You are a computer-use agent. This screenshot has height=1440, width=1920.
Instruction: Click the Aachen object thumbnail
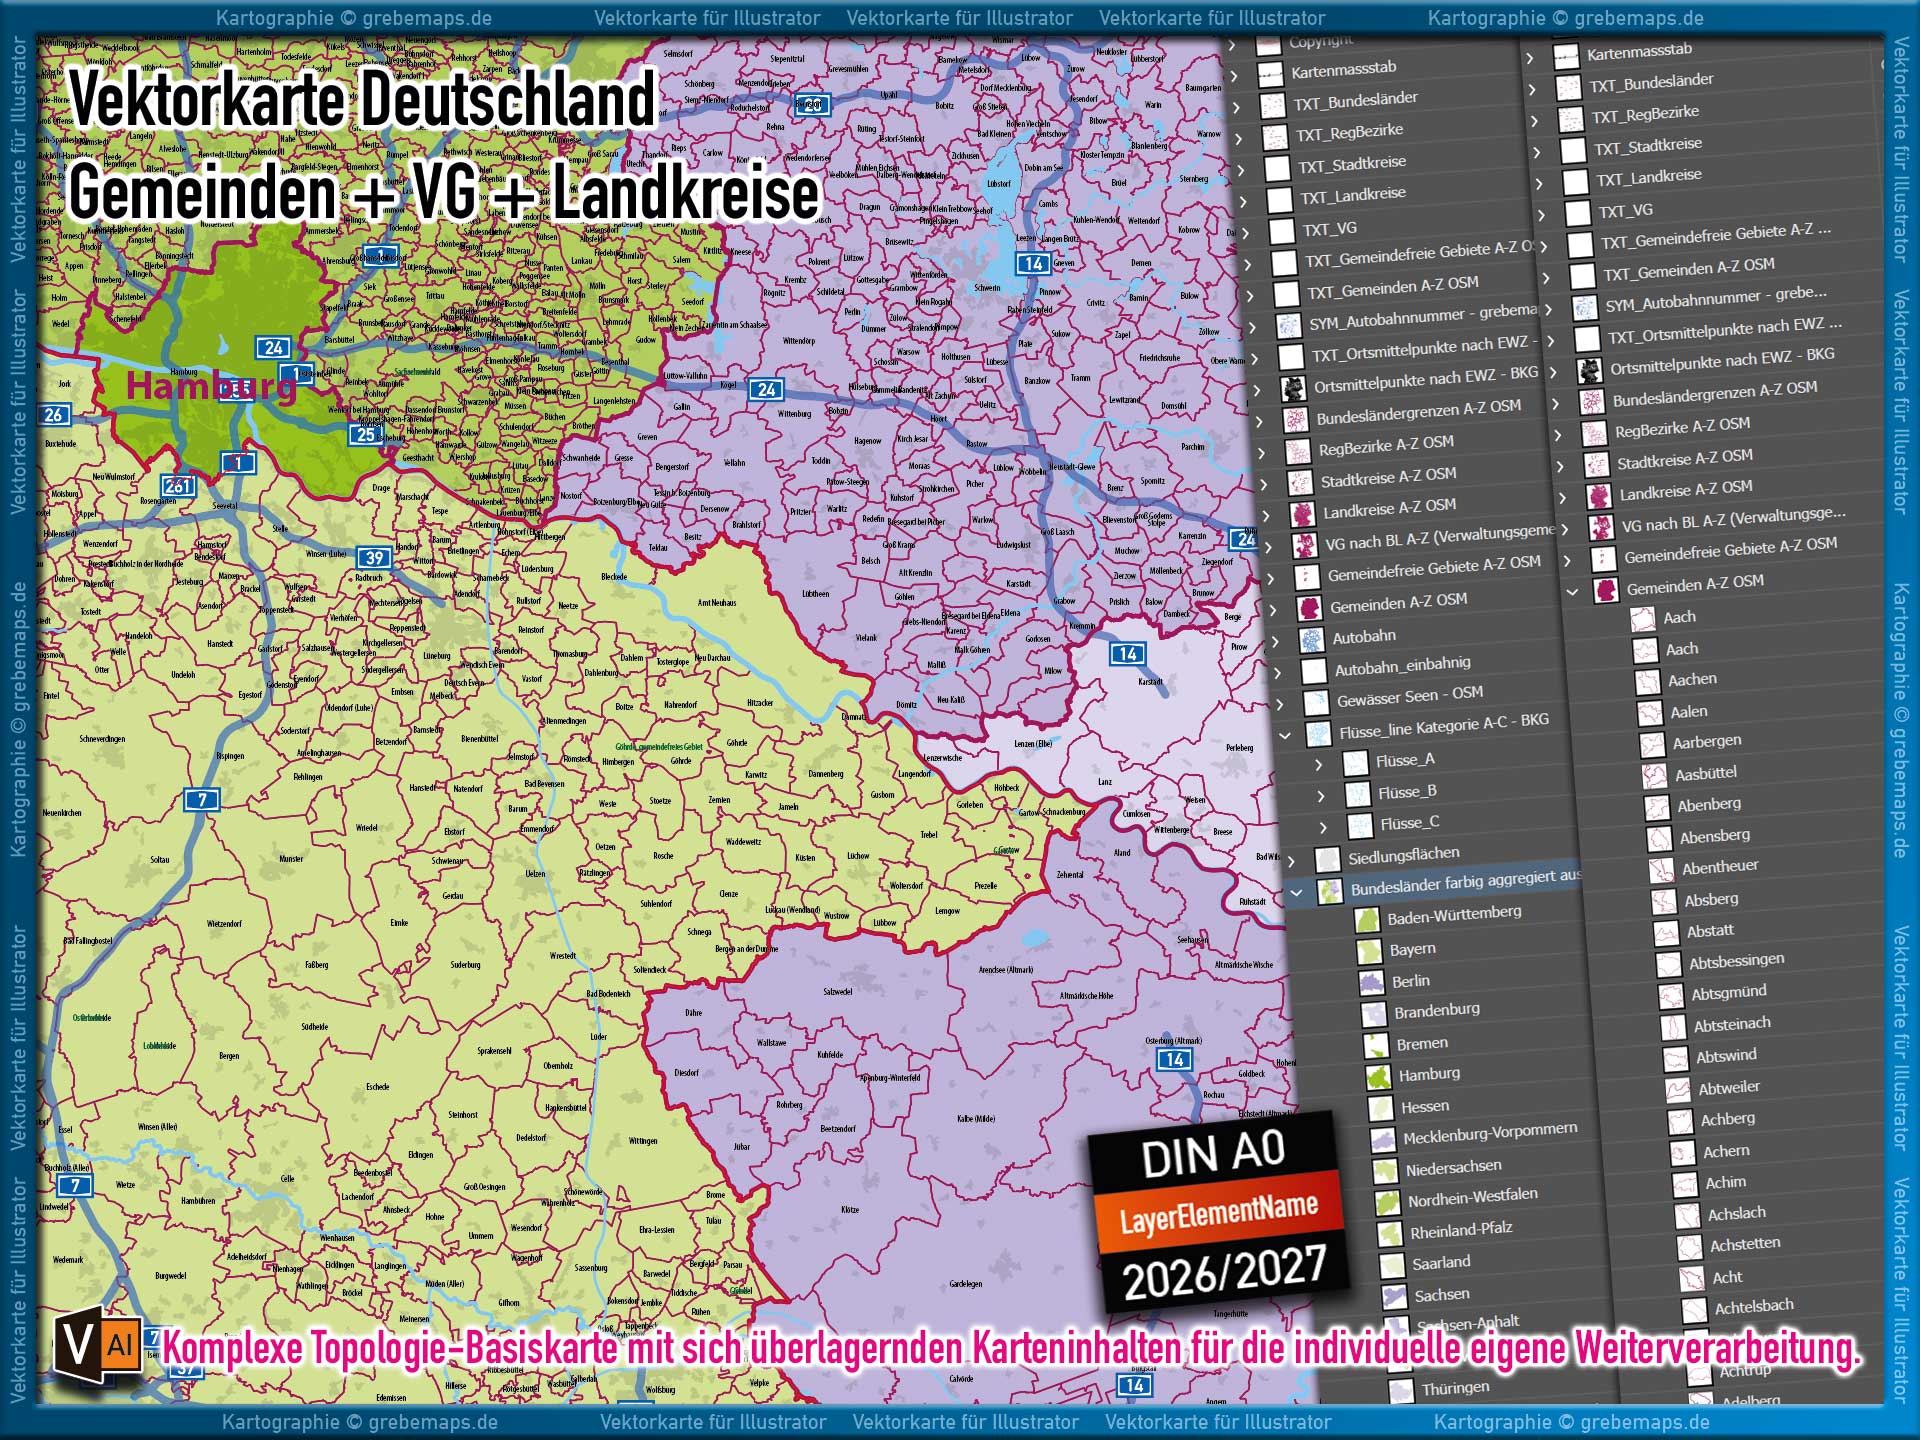1648,683
